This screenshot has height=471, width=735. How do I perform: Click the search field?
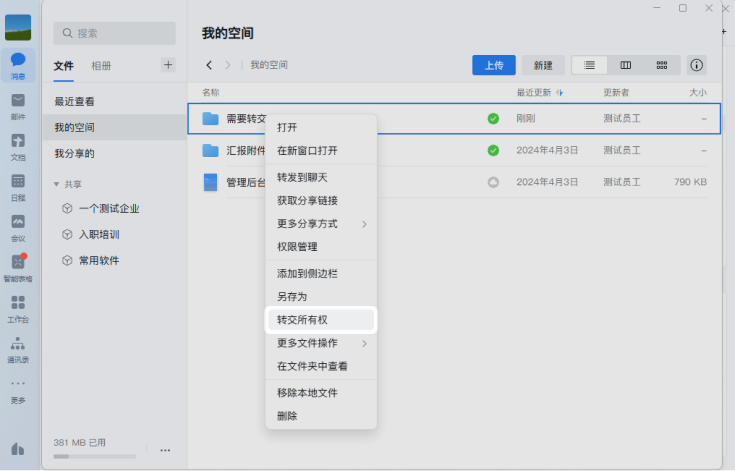[114, 33]
